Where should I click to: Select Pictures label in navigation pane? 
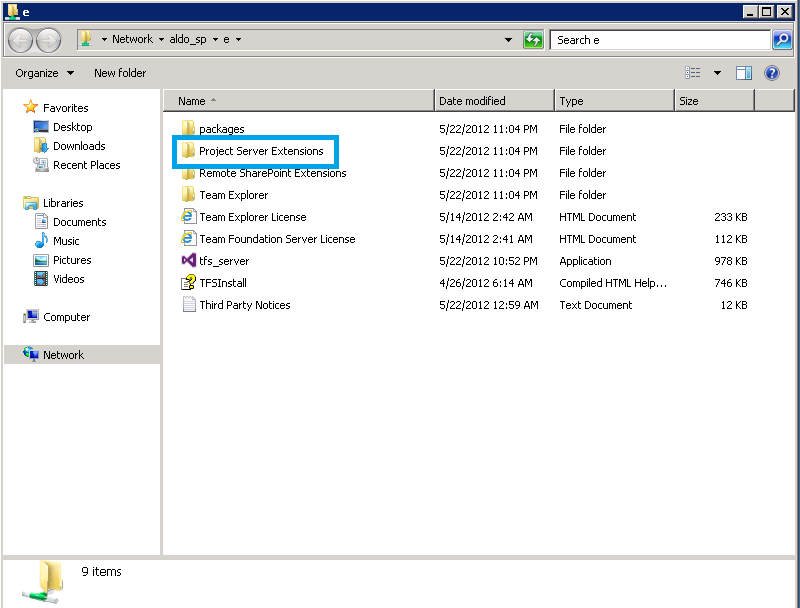(x=72, y=260)
